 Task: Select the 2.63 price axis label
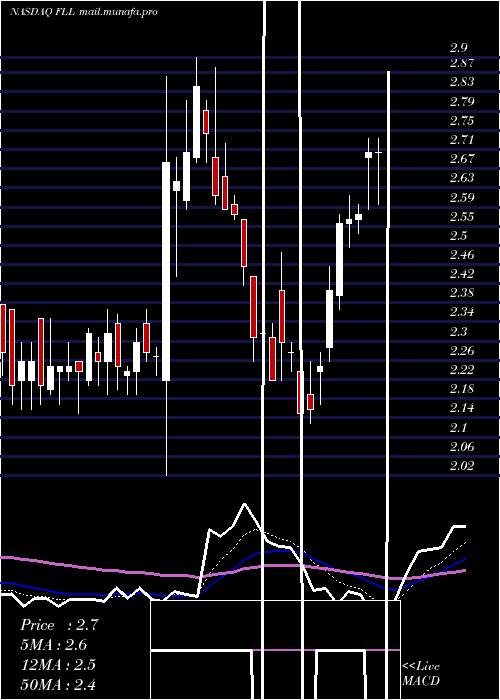click(x=462, y=178)
